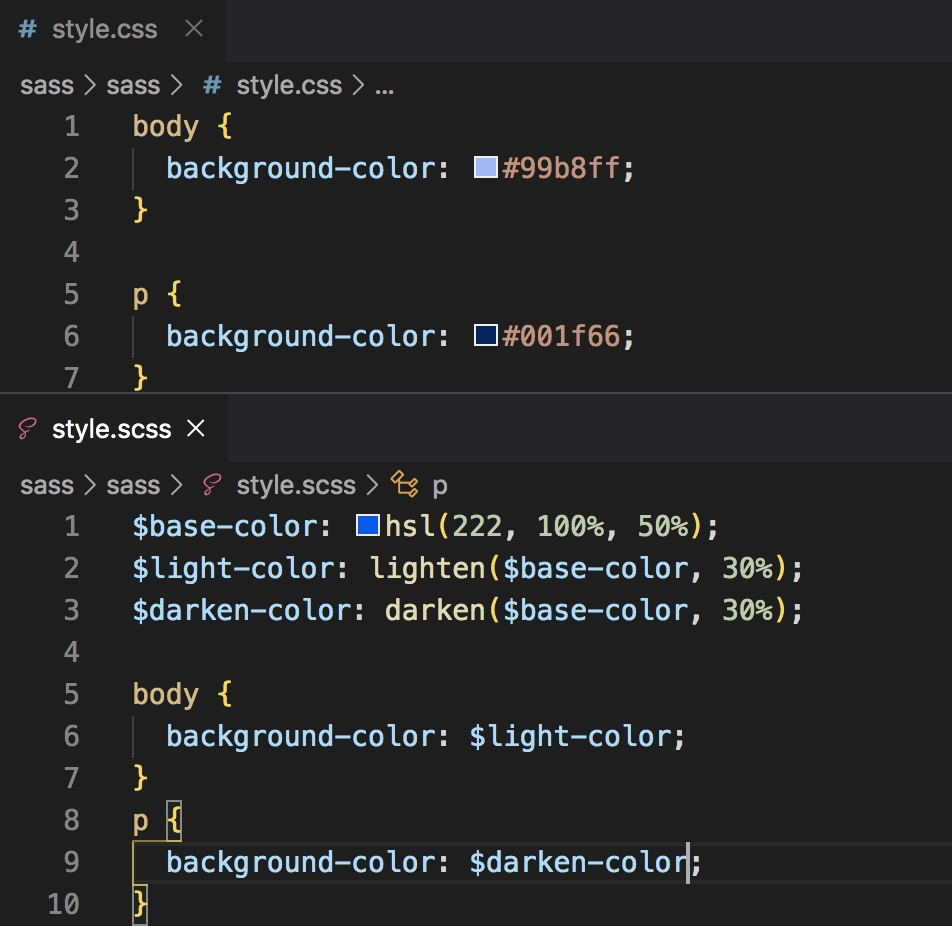Click '$darken-color' value on line 9 of style.scss
The height and width of the screenshot is (926, 952).
pos(579,863)
